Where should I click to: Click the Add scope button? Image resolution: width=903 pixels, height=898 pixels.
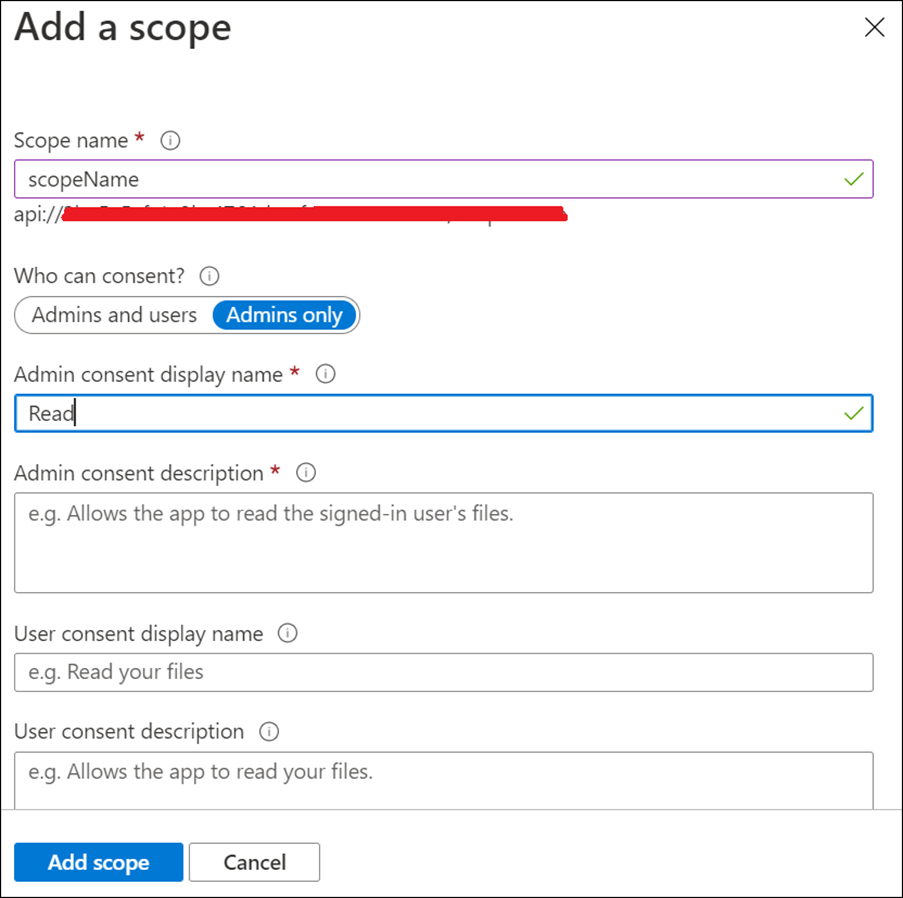98,862
